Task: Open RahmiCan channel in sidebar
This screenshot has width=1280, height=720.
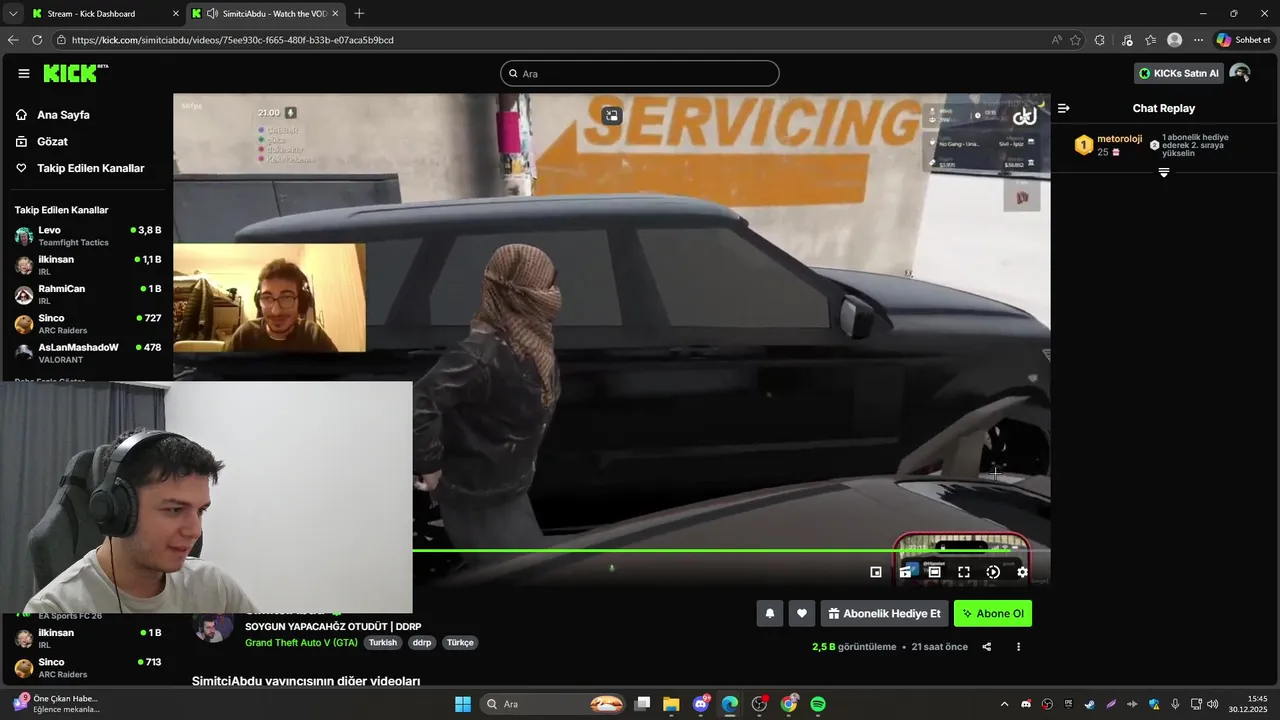Action: pyautogui.click(x=88, y=294)
